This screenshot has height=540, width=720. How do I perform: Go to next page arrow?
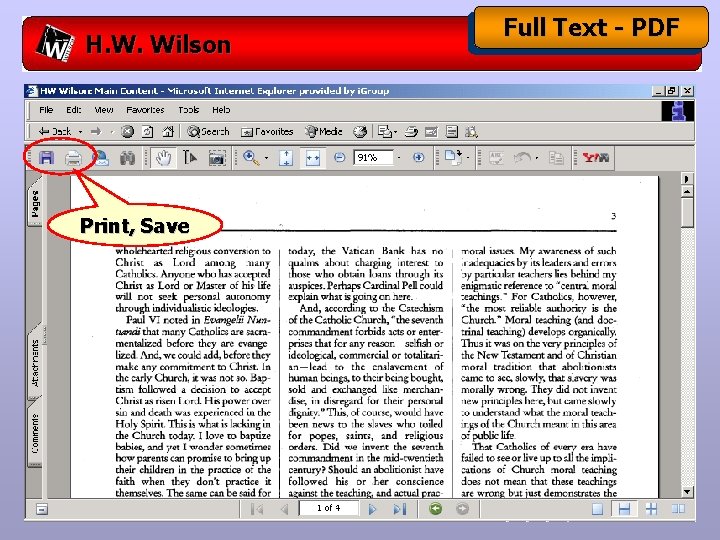point(372,509)
